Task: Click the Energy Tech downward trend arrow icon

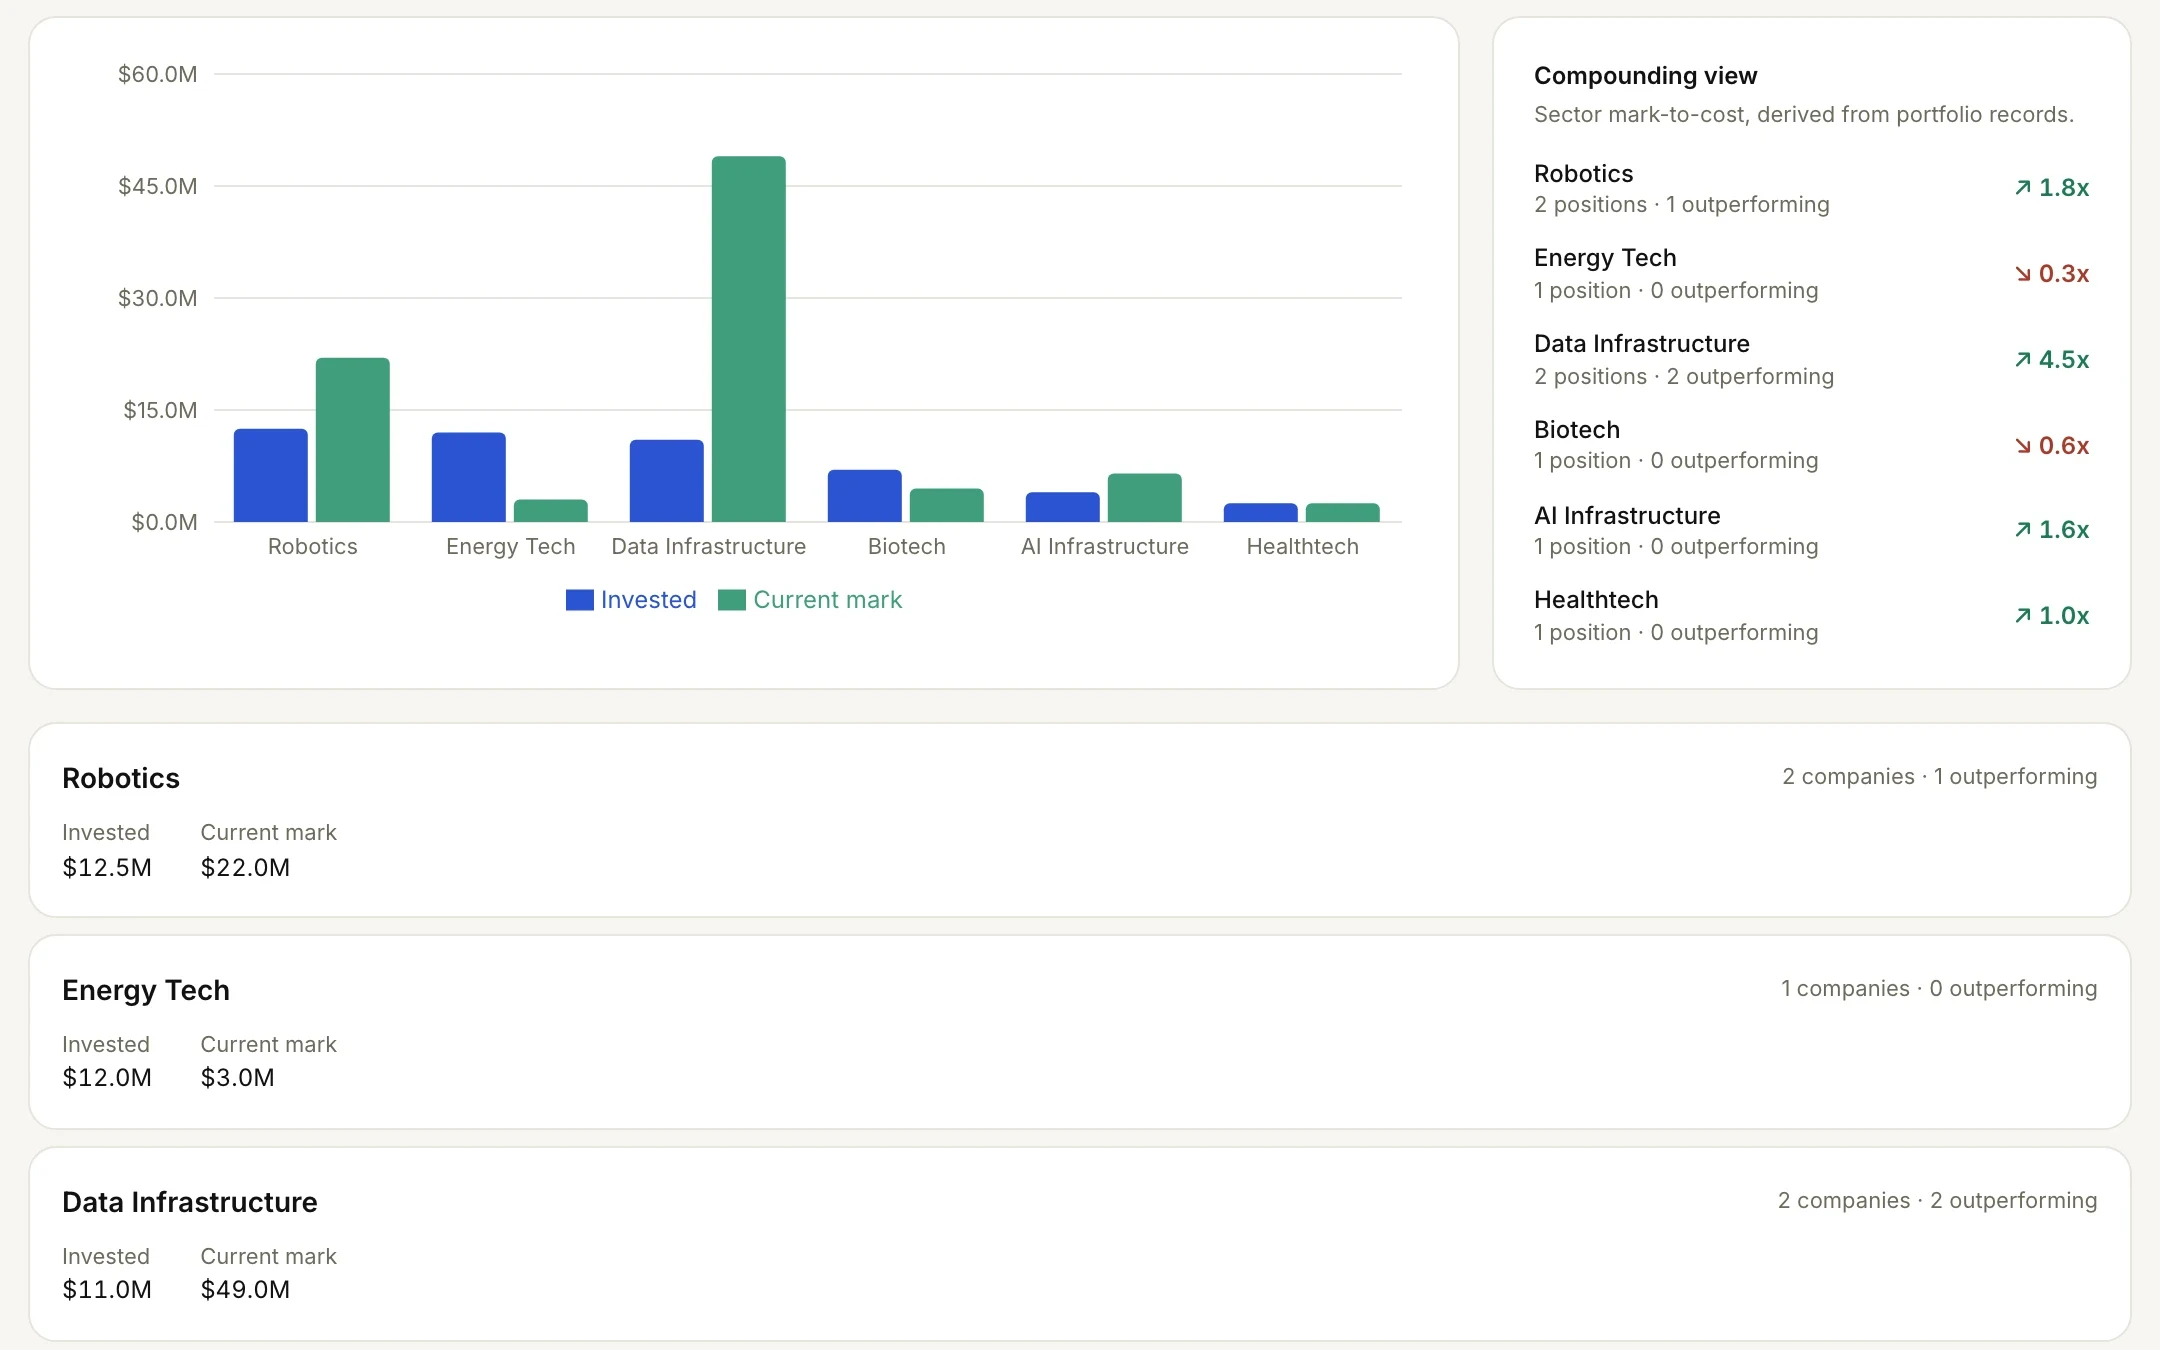Action: coord(2022,273)
